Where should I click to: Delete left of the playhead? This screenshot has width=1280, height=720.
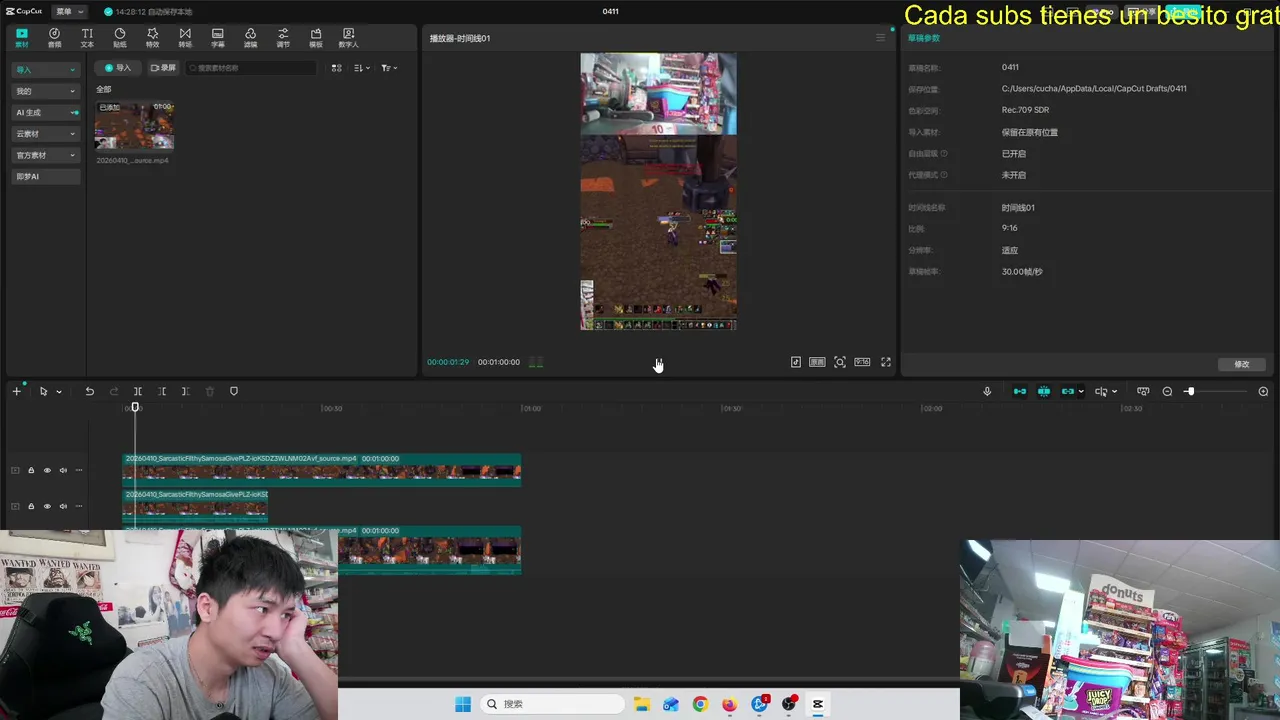(x=162, y=391)
